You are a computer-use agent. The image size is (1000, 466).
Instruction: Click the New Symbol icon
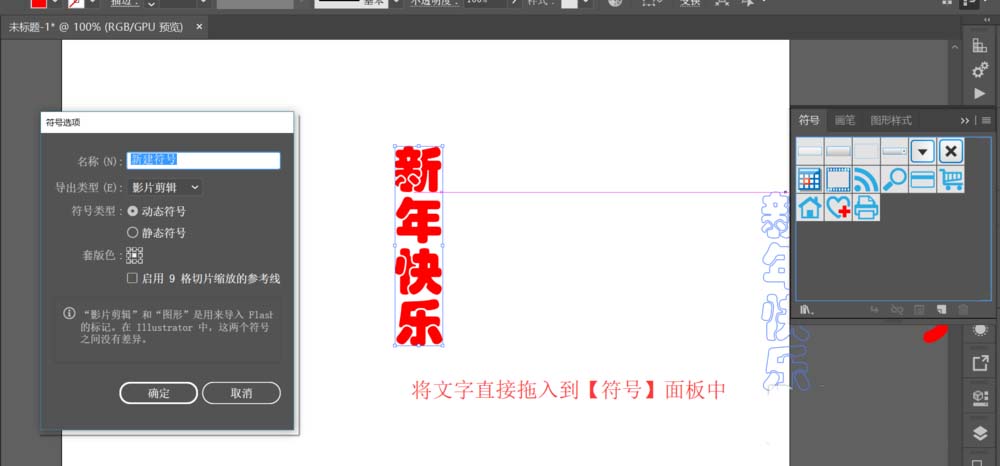pyautogui.click(x=941, y=310)
